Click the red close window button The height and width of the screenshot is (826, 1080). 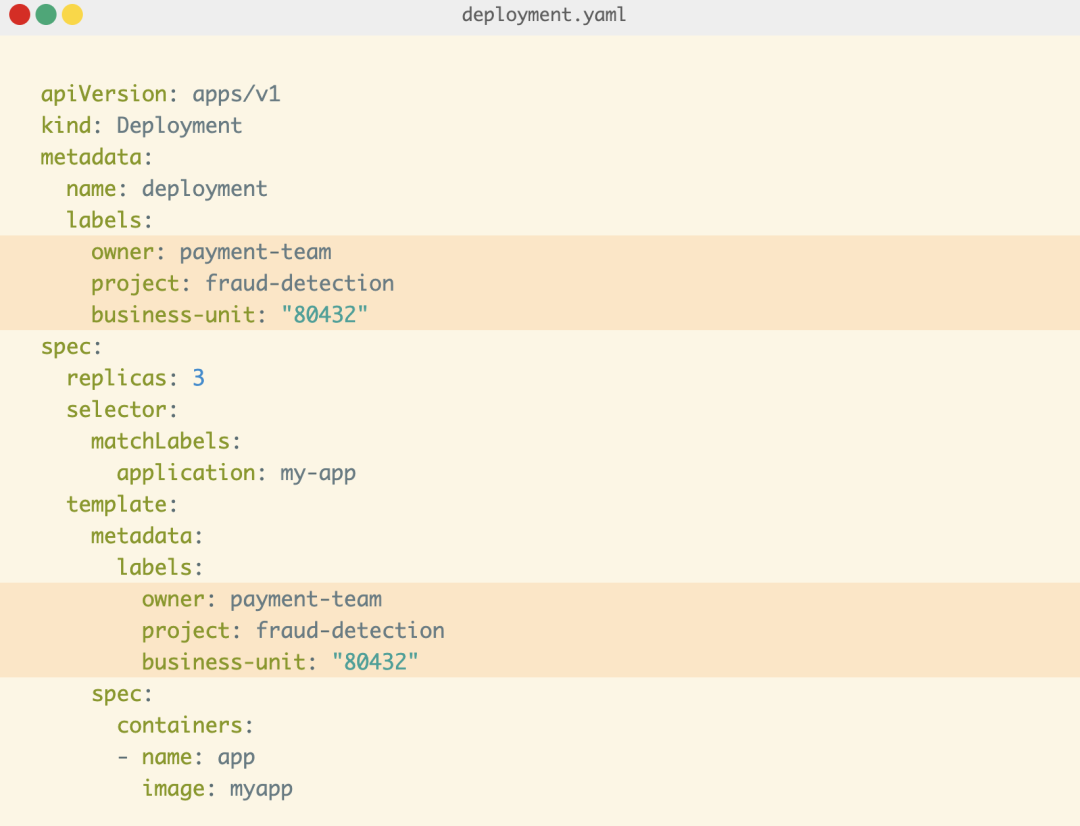point(19,15)
